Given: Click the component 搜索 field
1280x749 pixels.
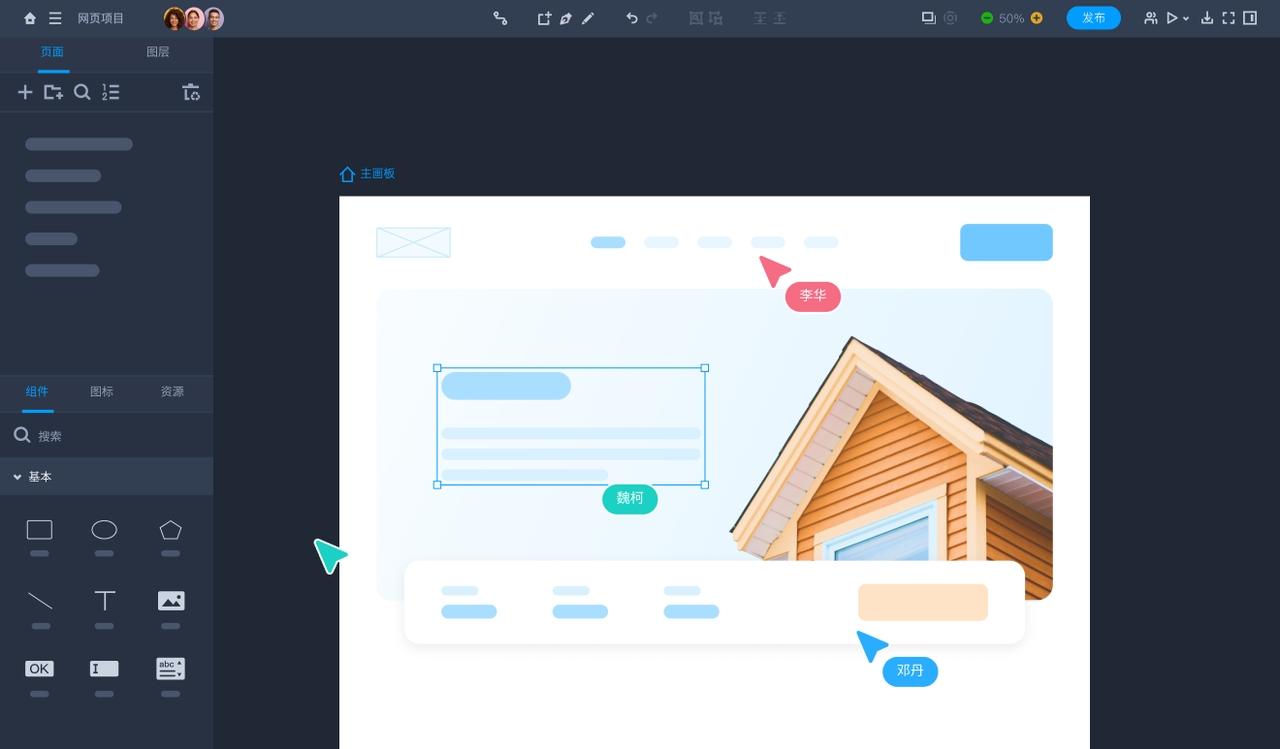Looking at the screenshot, I should coord(106,436).
